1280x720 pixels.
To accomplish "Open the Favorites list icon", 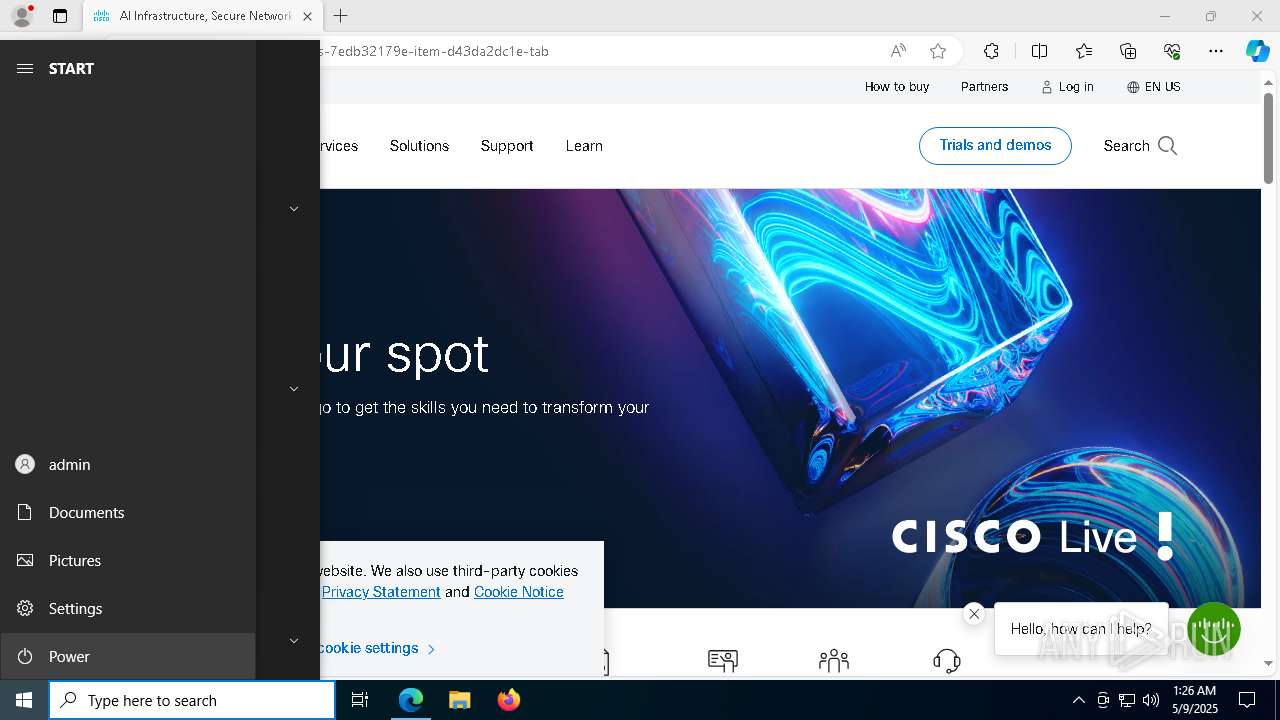I will tap(1084, 51).
